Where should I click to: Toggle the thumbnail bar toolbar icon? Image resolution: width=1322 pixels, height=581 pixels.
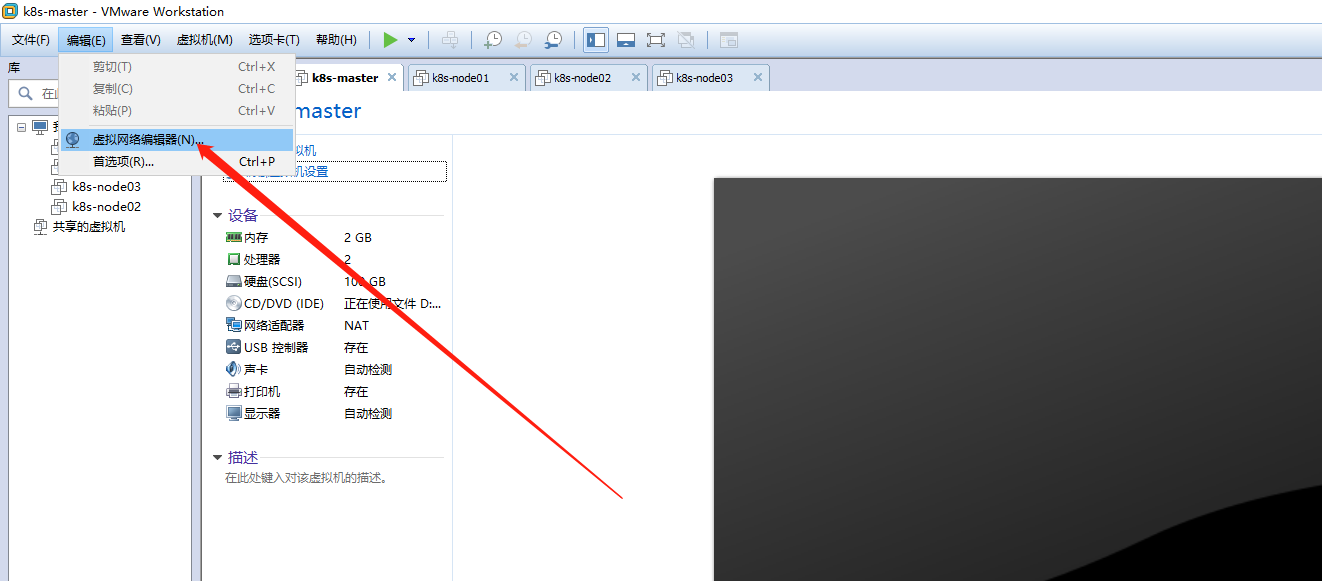[x=626, y=40]
